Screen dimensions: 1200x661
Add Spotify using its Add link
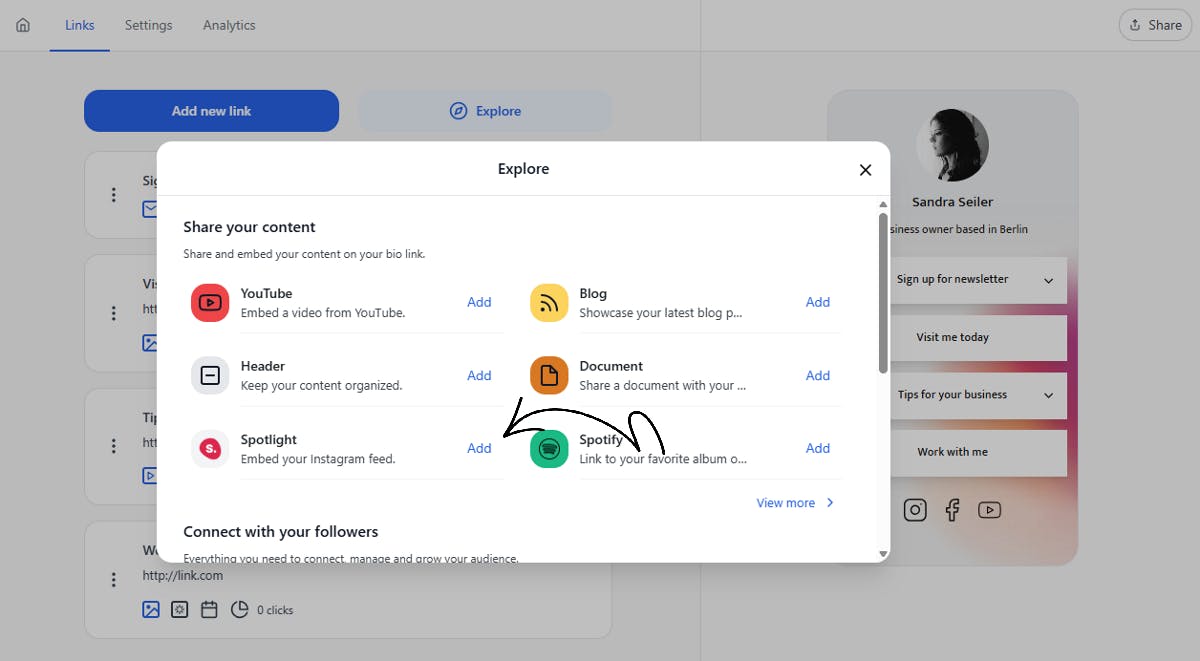coord(818,448)
